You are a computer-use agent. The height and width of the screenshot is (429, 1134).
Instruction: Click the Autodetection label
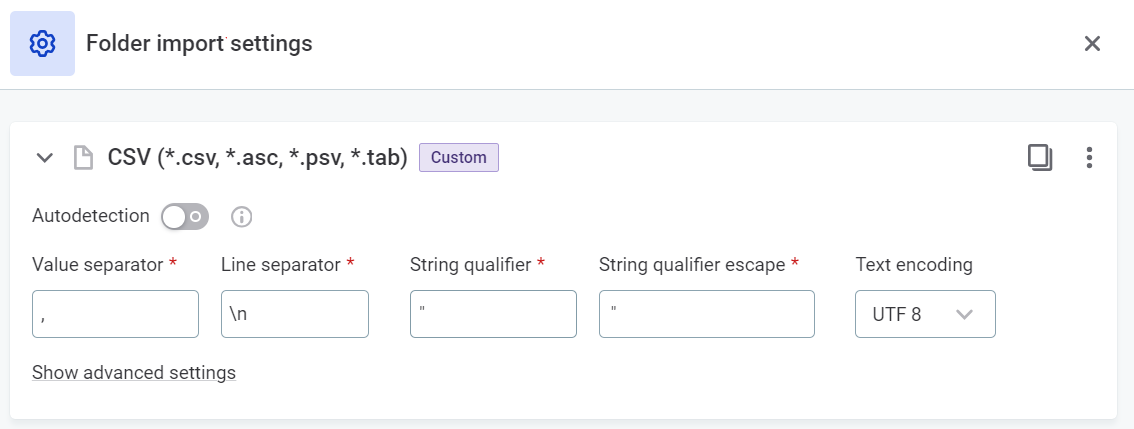pyautogui.click(x=91, y=216)
